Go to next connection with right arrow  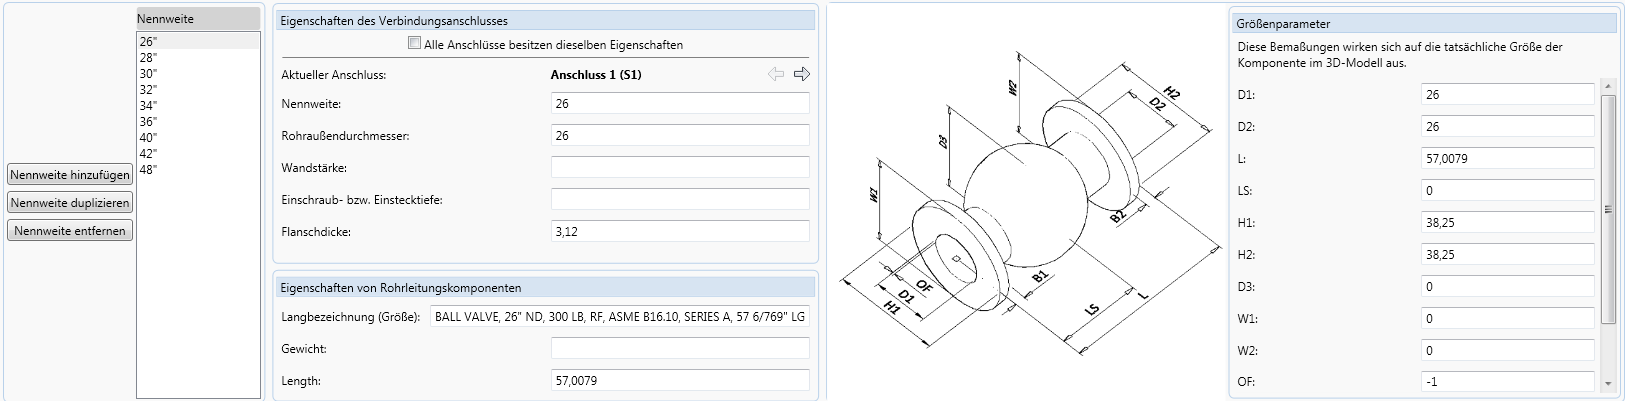[801, 74]
